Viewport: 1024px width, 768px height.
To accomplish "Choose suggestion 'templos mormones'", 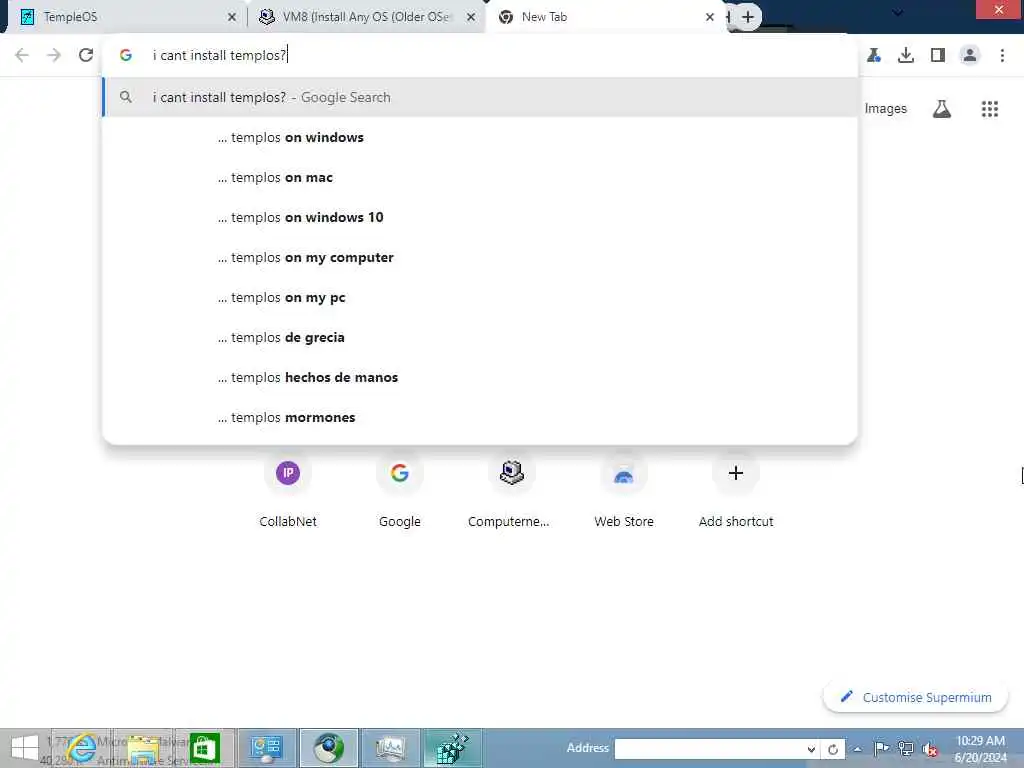I will [480, 418].
